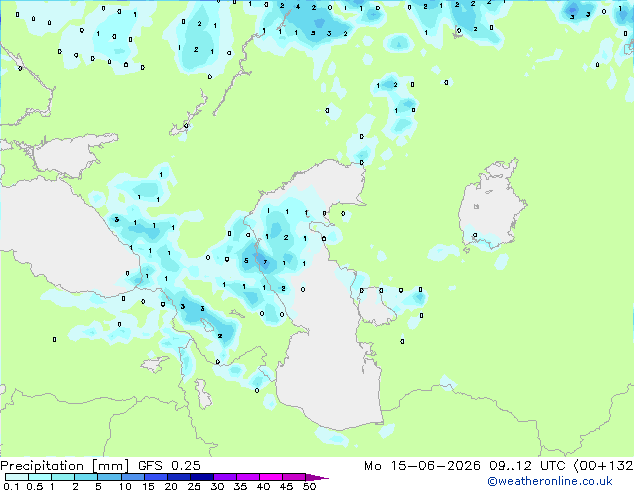Click legend scale label '25'

click(x=194, y=486)
